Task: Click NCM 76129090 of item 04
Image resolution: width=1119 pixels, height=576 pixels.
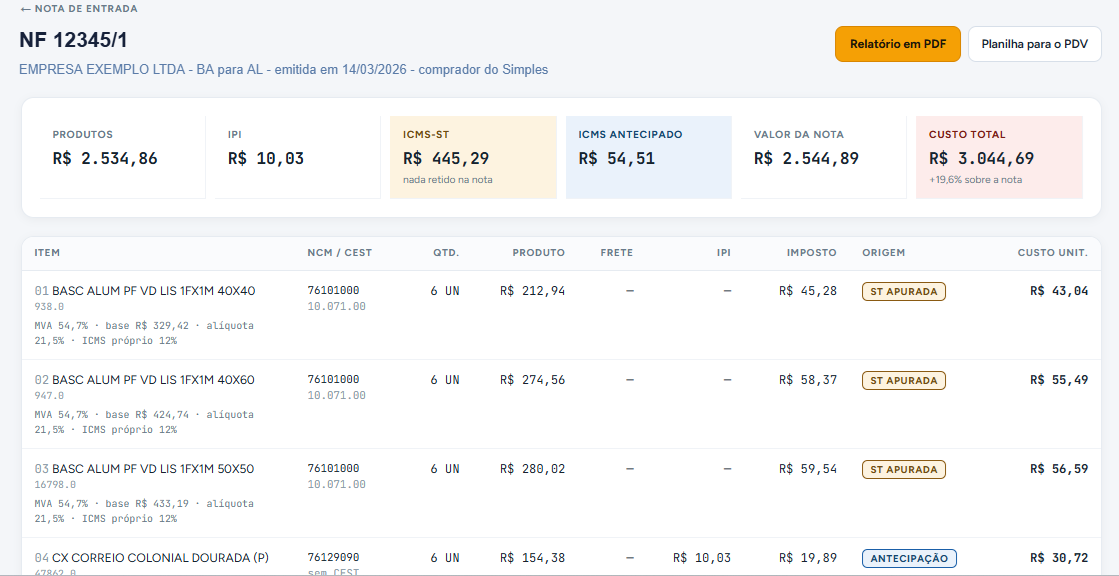Action: pyautogui.click(x=333, y=557)
